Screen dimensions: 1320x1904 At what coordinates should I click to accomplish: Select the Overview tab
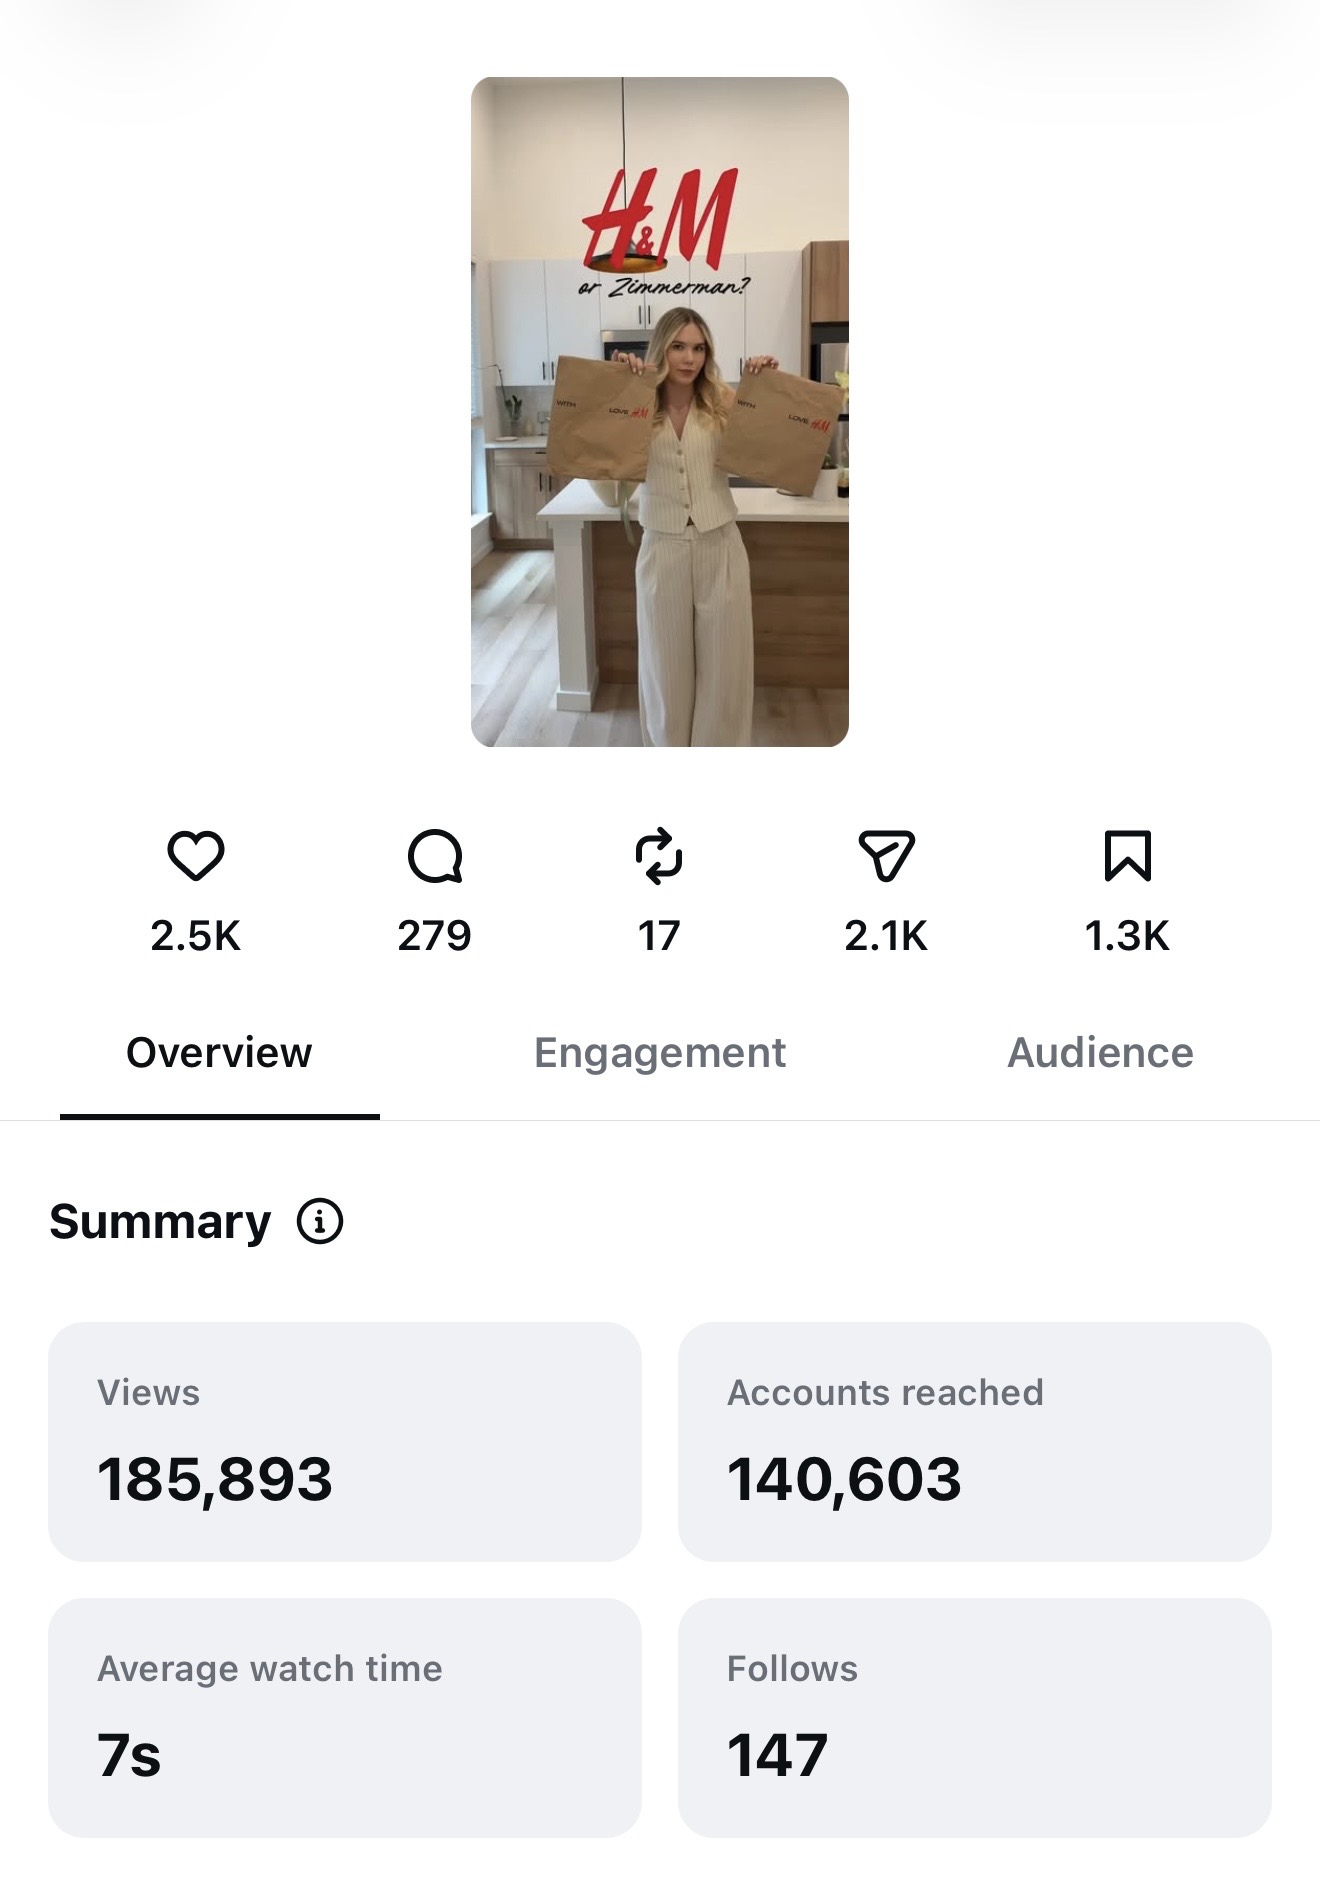click(x=219, y=1053)
